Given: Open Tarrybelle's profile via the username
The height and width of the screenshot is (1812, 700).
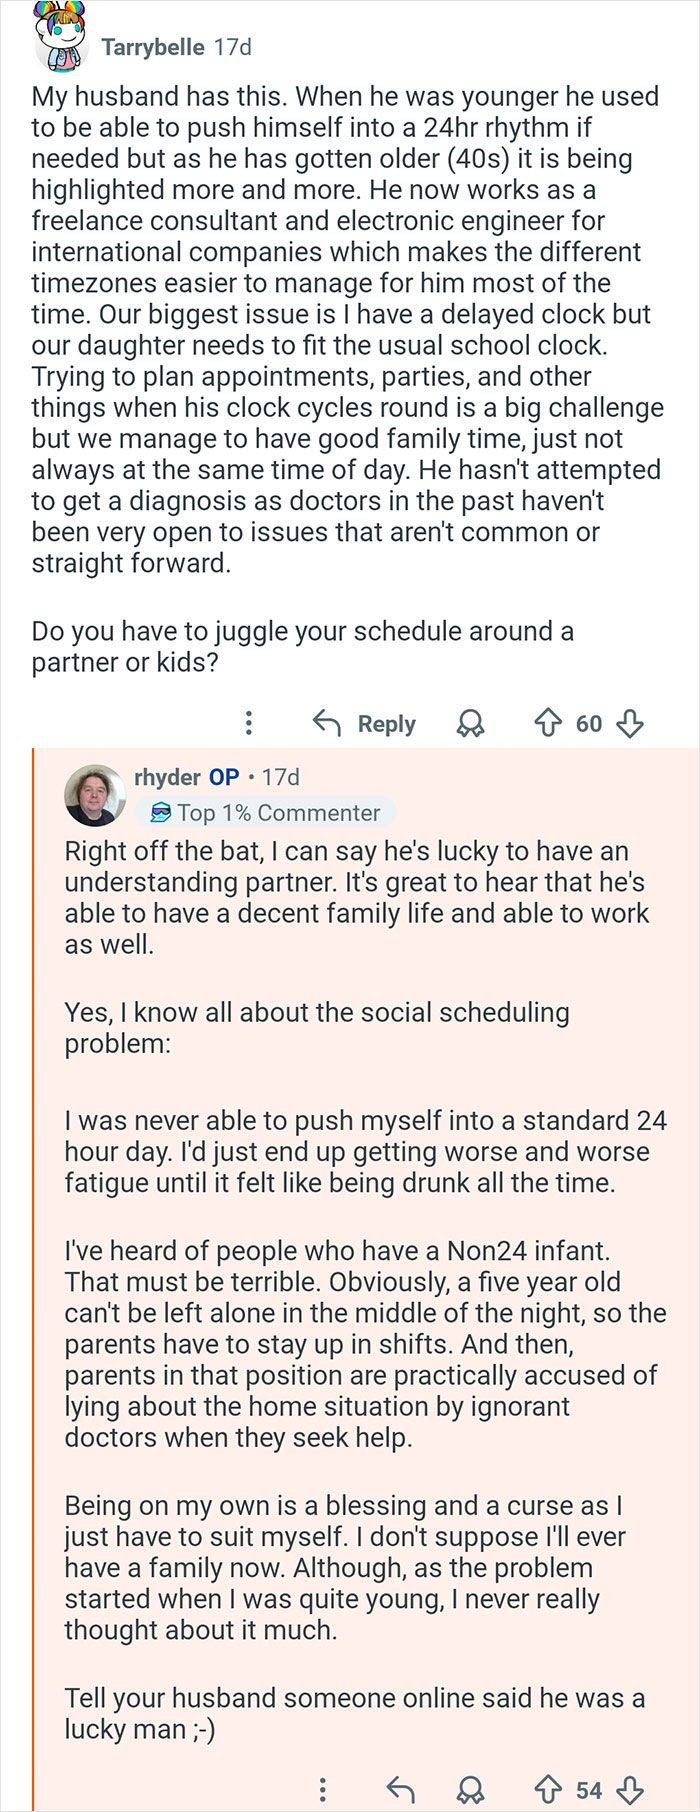Looking at the screenshot, I should tap(156, 47).
